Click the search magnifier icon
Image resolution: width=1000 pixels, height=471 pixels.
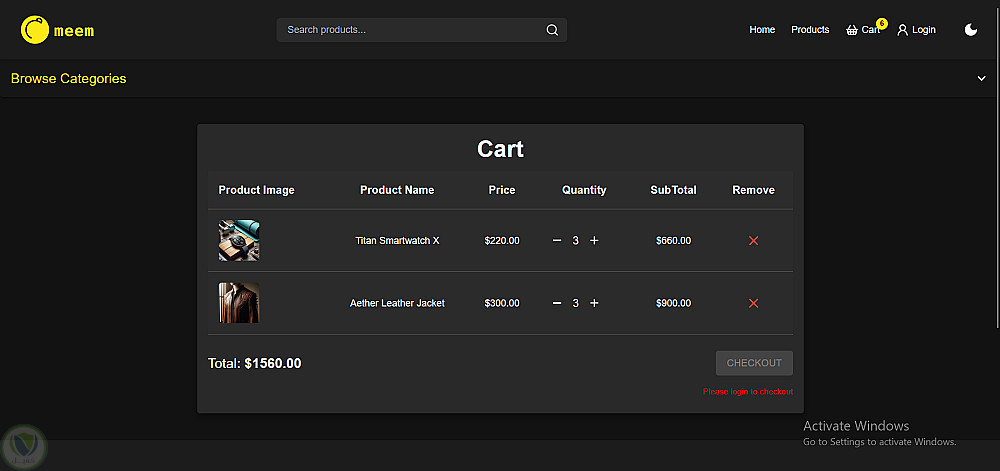tap(552, 30)
